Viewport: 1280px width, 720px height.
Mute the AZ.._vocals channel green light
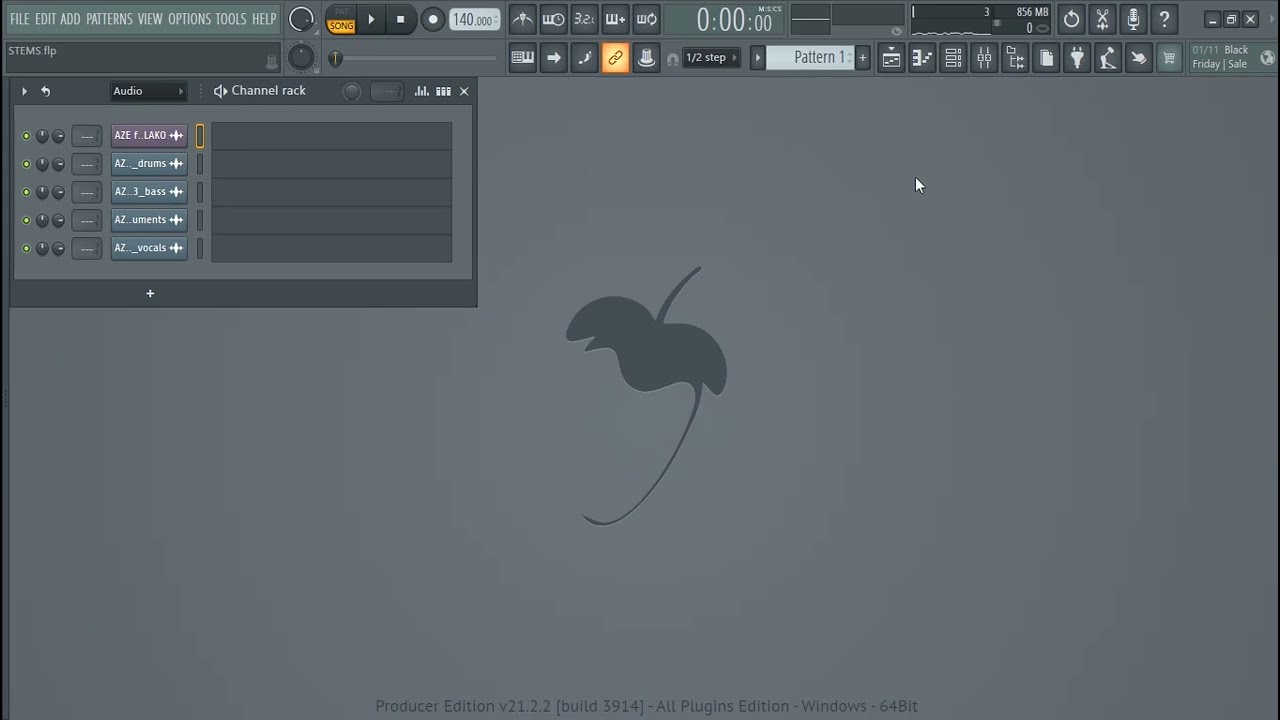pyautogui.click(x=26, y=248)
